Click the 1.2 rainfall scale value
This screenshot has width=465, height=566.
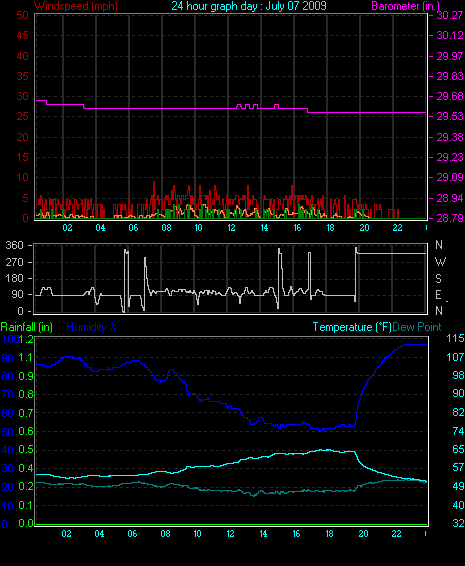click(27, 339)
